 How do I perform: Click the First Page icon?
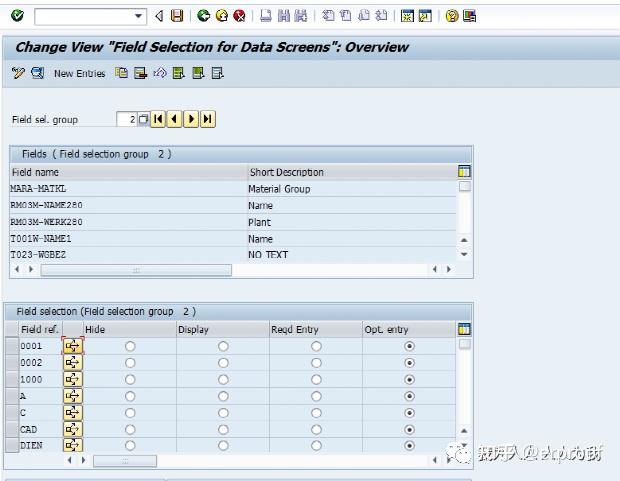click(328, 16)
